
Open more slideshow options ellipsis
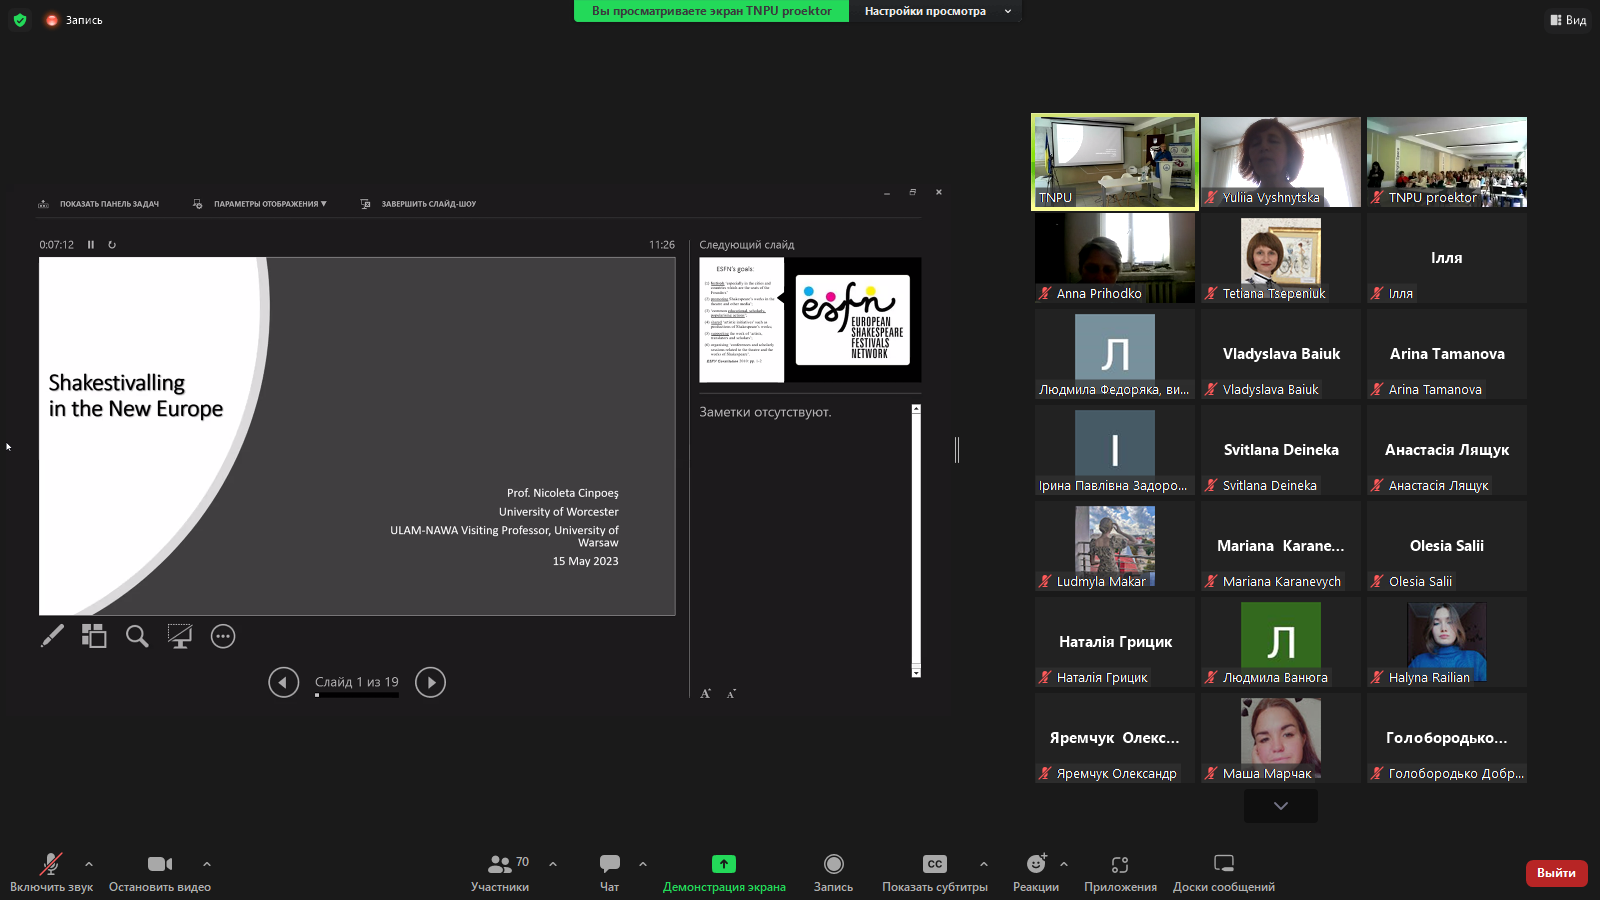(223, 636)
